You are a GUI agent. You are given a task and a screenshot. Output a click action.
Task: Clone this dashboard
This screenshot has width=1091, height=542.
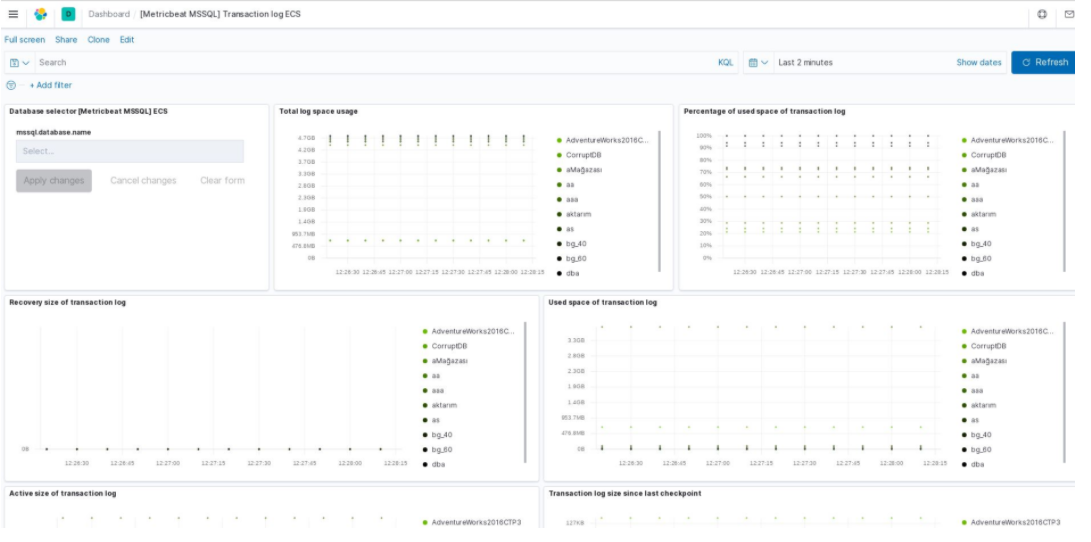coord(98,40)
